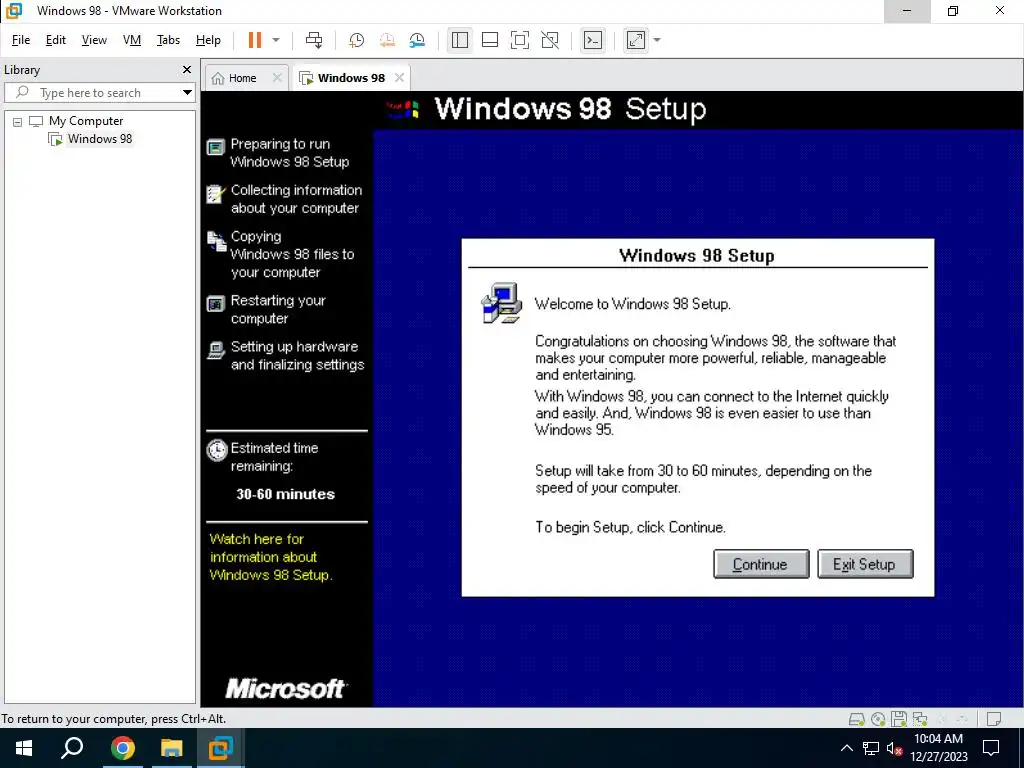This screenshot has width=1024, height=768.
Task: Open Windows taskbar search
Action: pyautogui.click(x=72, y=748)
